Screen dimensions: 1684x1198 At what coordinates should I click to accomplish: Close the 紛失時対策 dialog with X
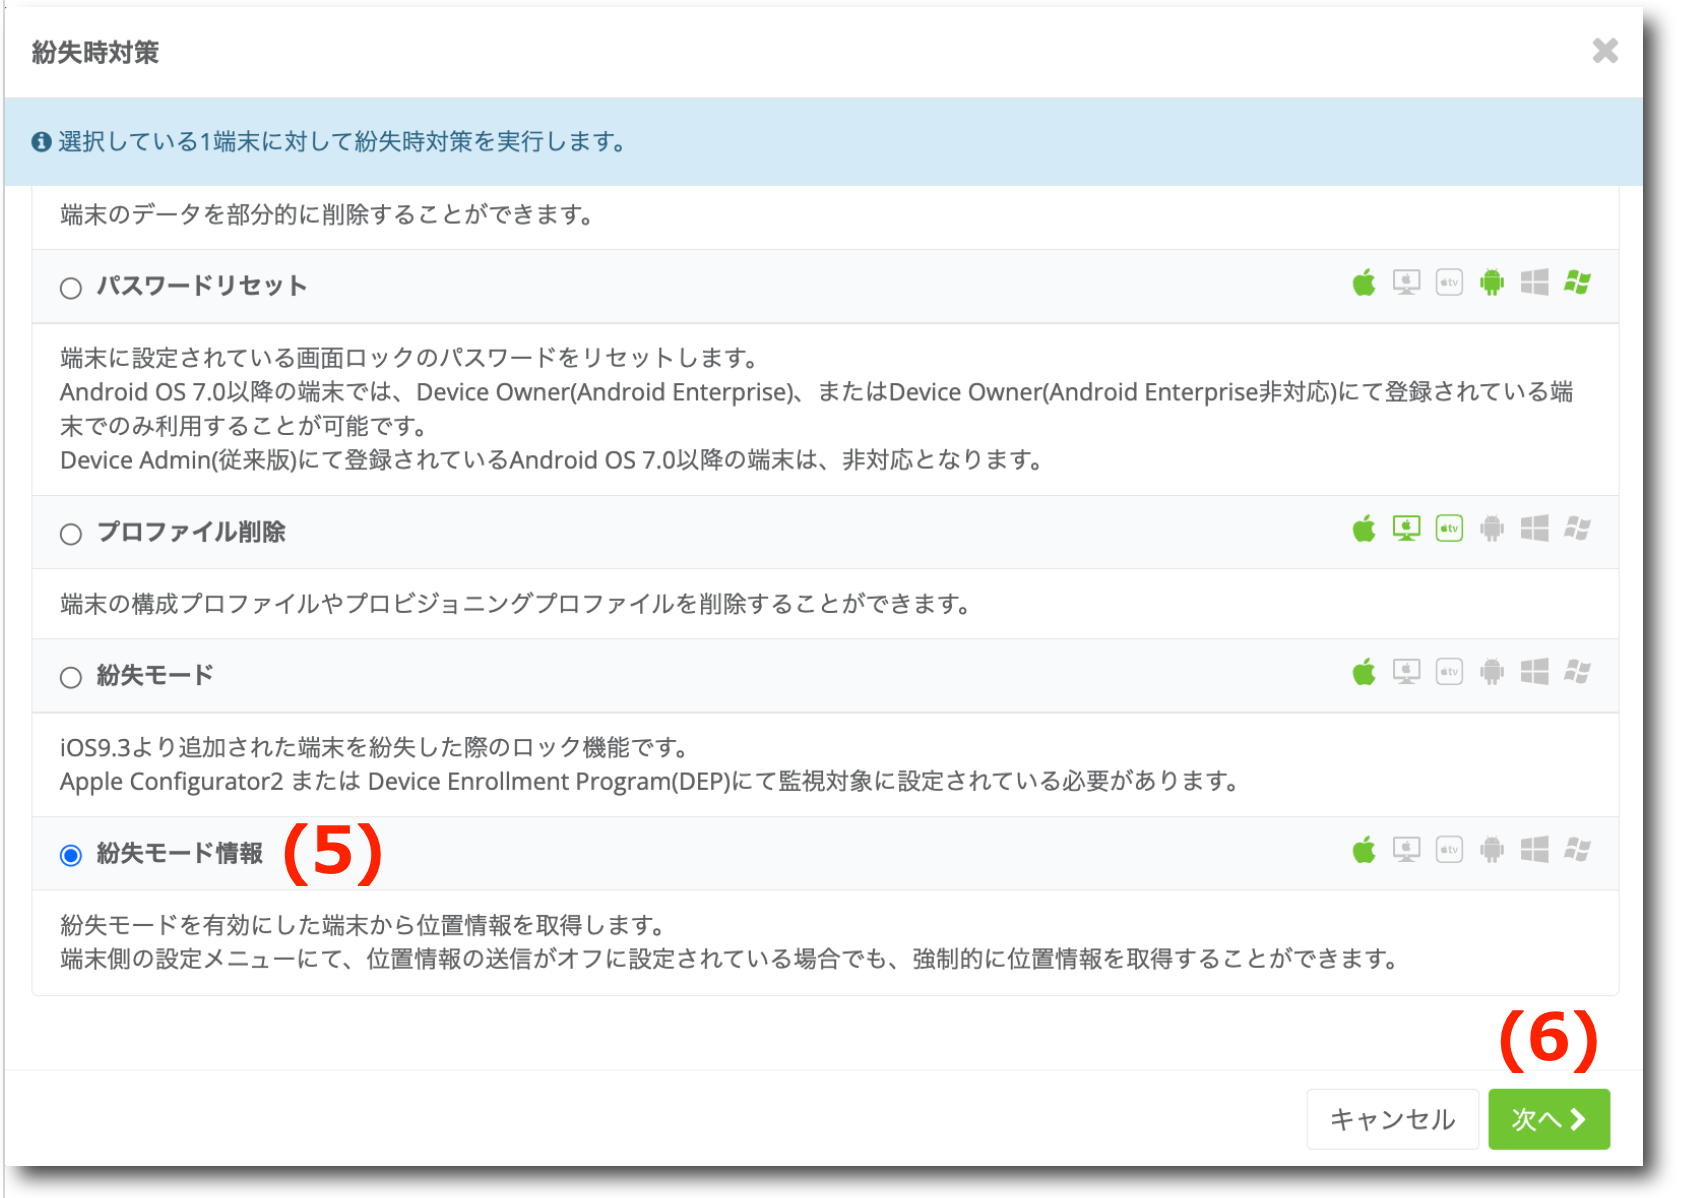pos(1605,51)
